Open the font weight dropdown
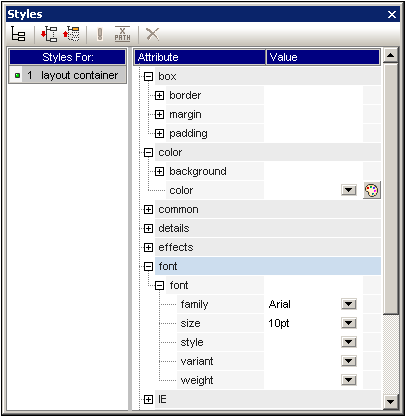The height and width of the screenshot is (417, 406). 349,380
